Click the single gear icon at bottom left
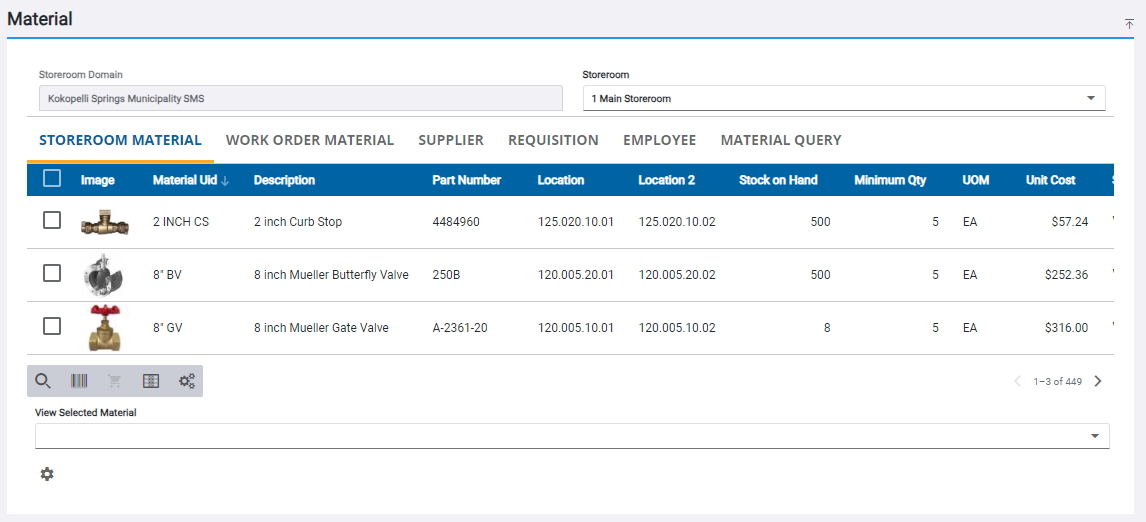 point(47,474)
